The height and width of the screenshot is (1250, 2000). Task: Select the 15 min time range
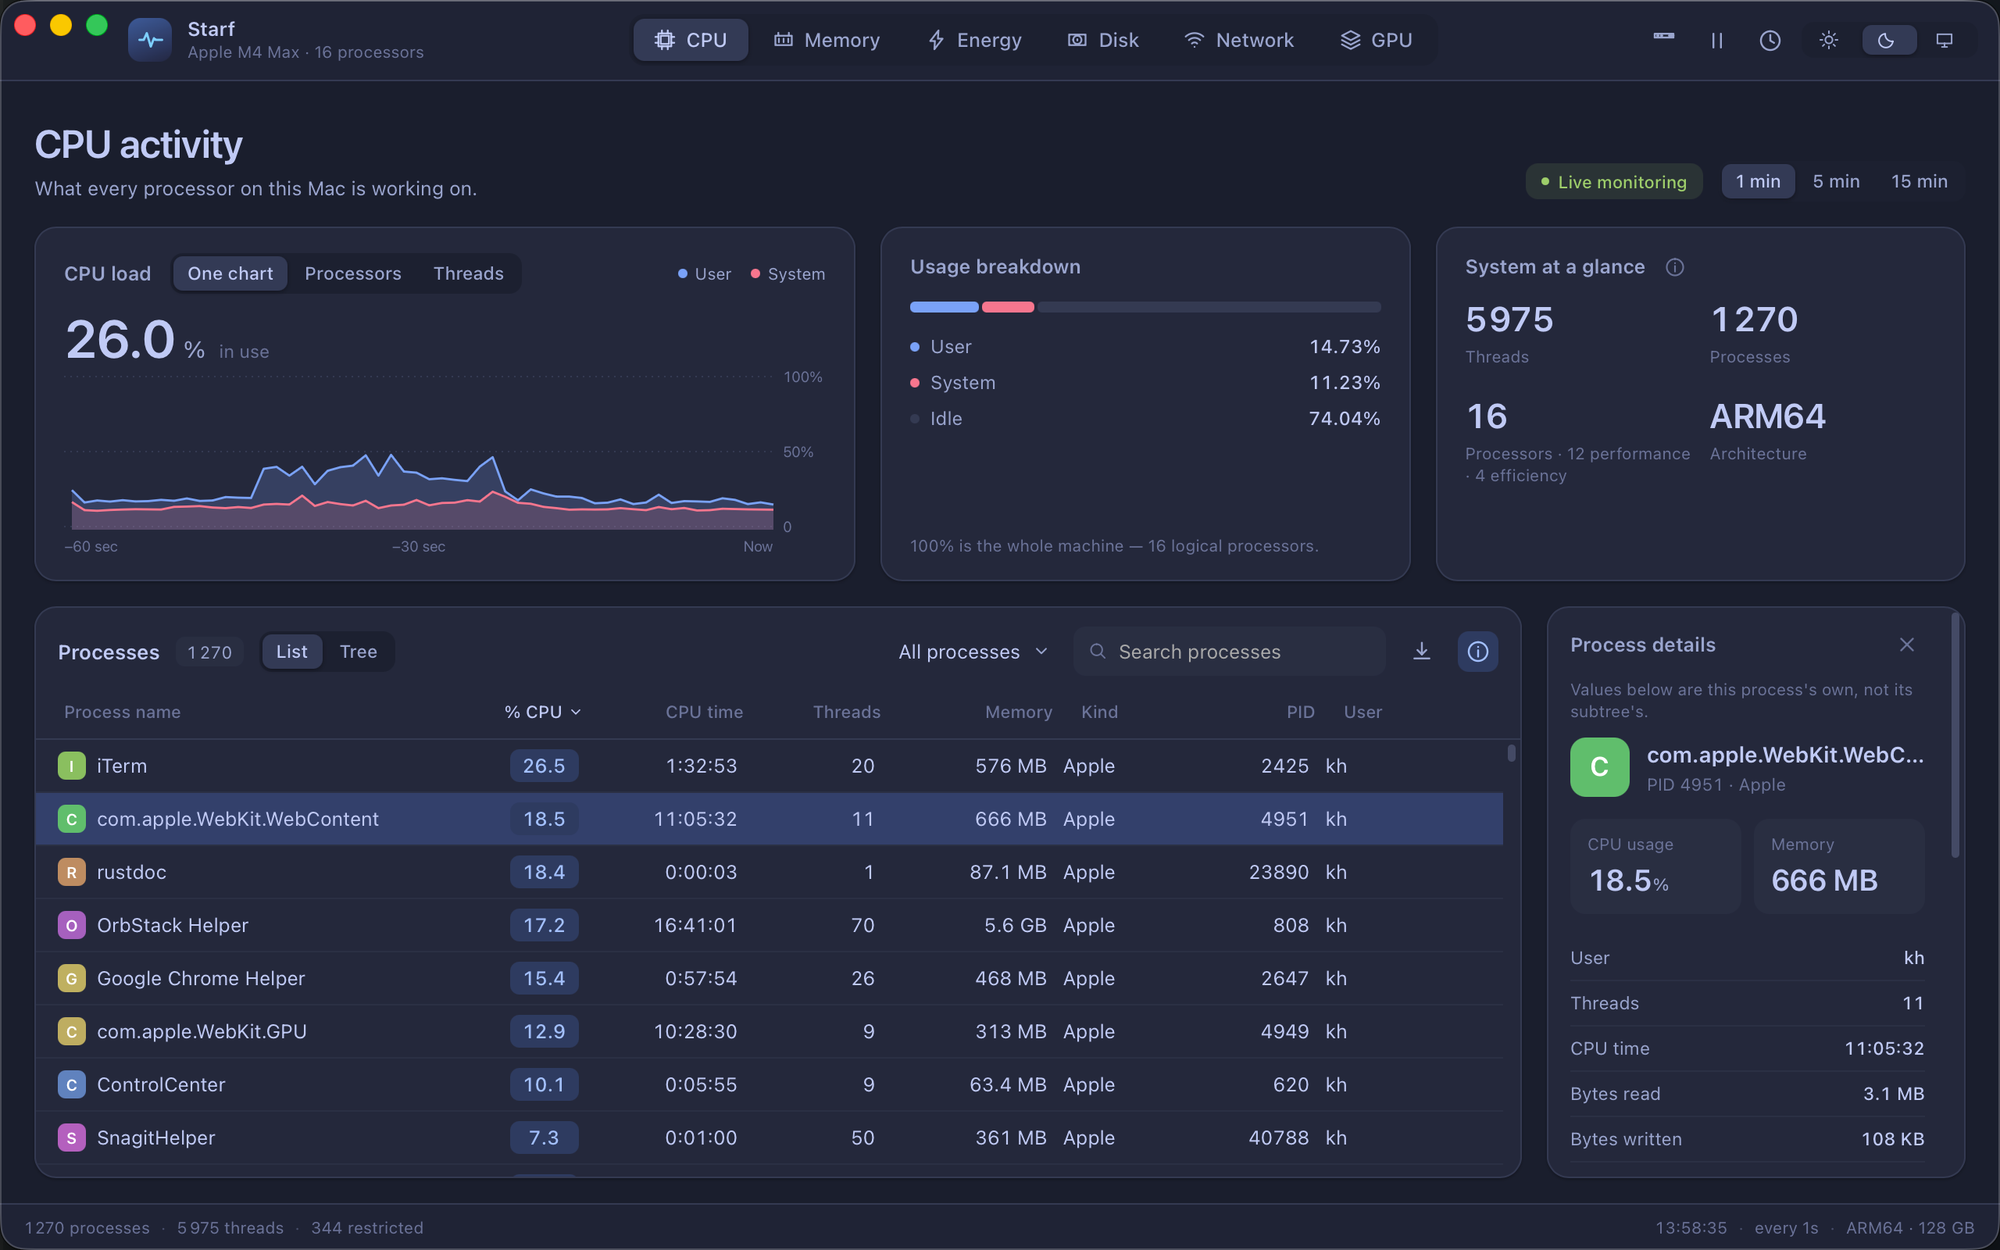(x=1919, y=182)
